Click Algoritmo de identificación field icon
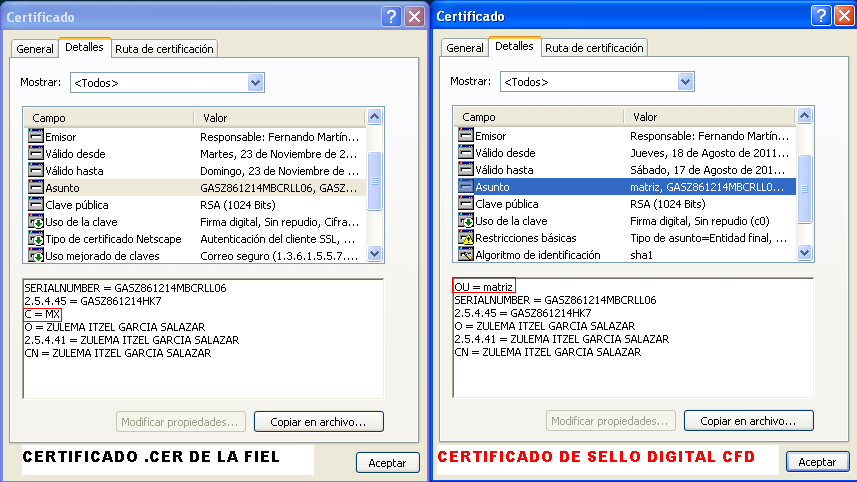Viewport: 857px width, 482px height. click(x=466, y=255)
